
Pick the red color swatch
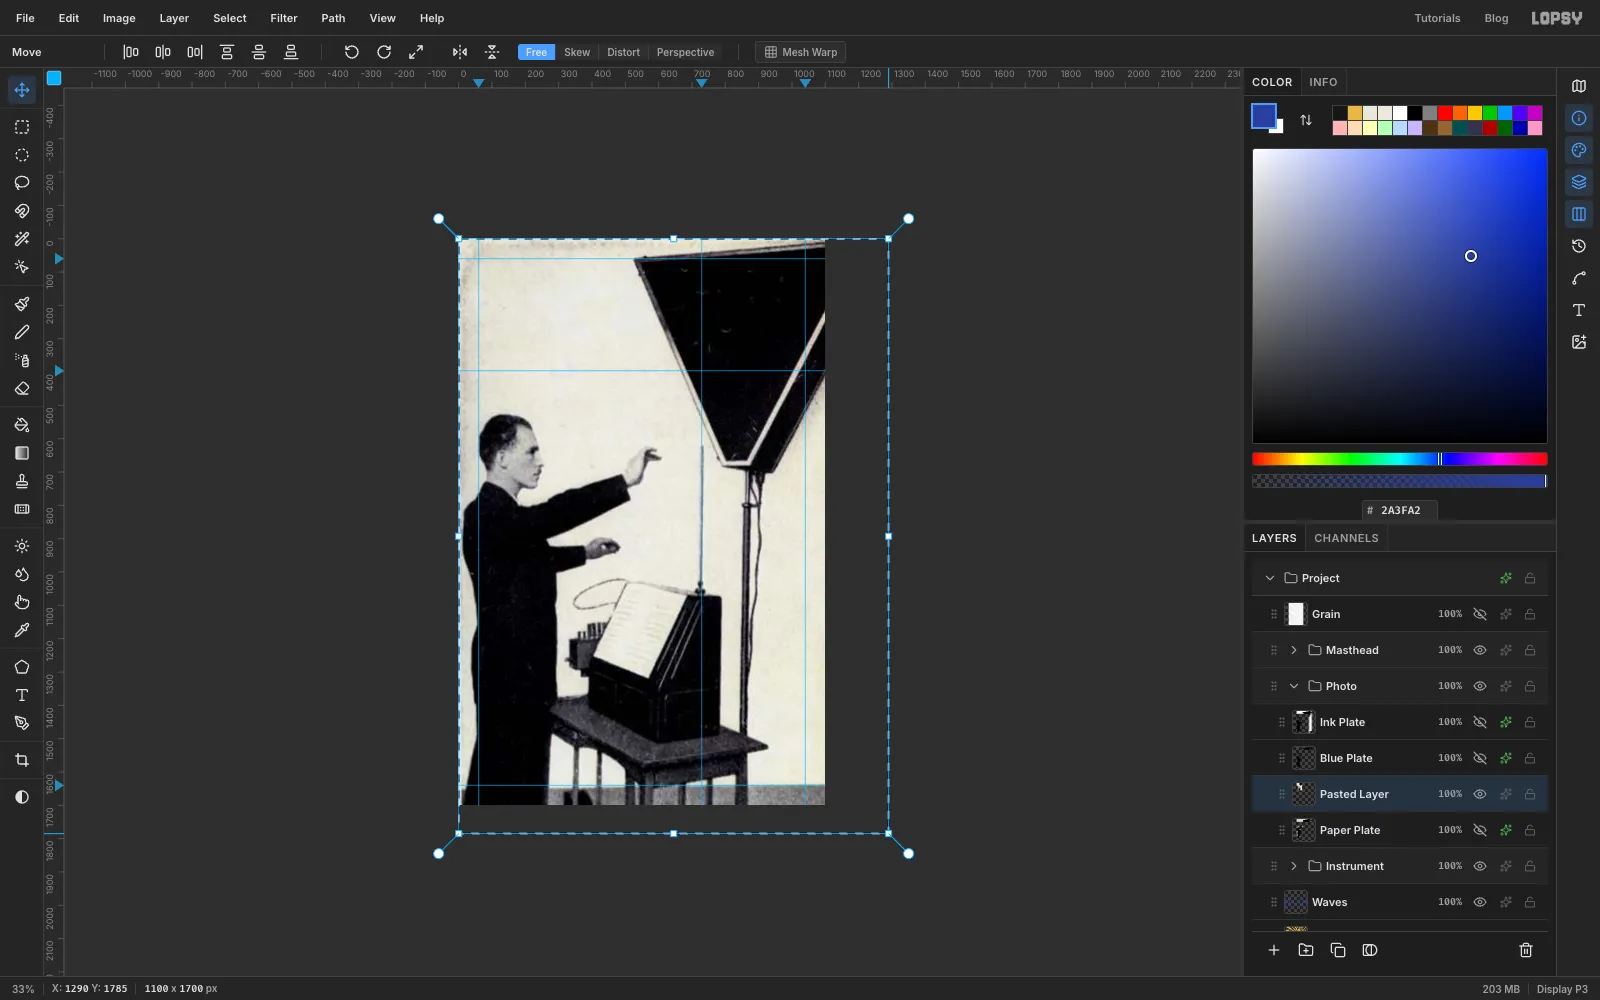(1445, 113)
